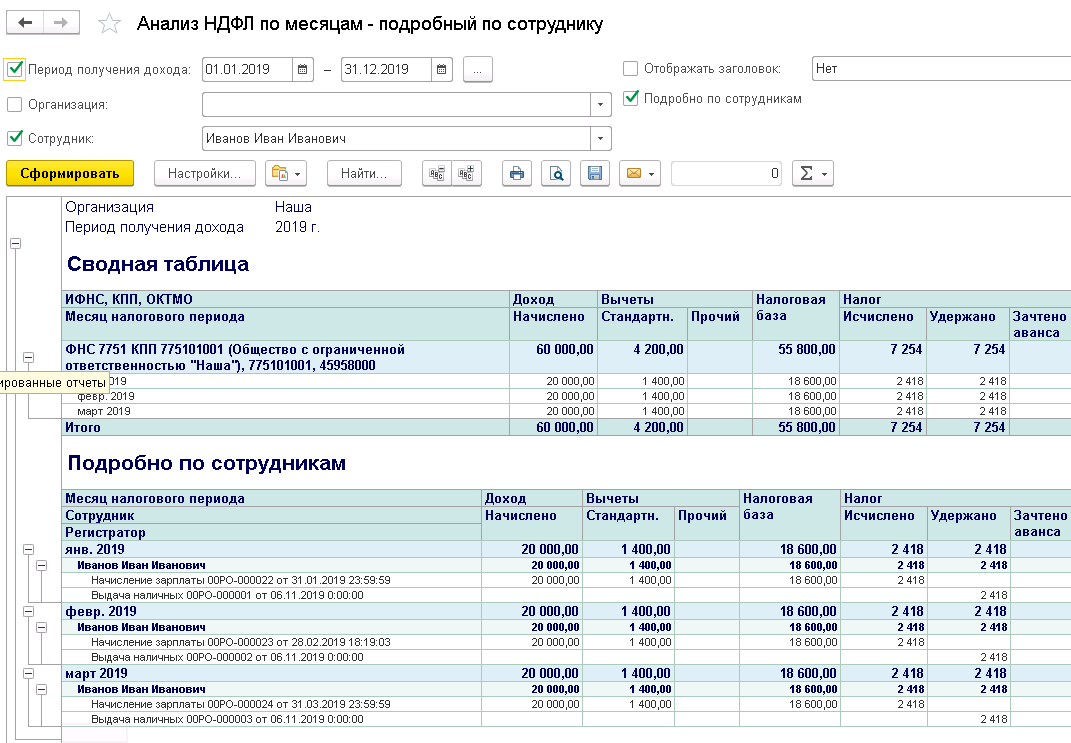Click the header field showing Нет
1071x743 pixels.
tap(941, 68)
